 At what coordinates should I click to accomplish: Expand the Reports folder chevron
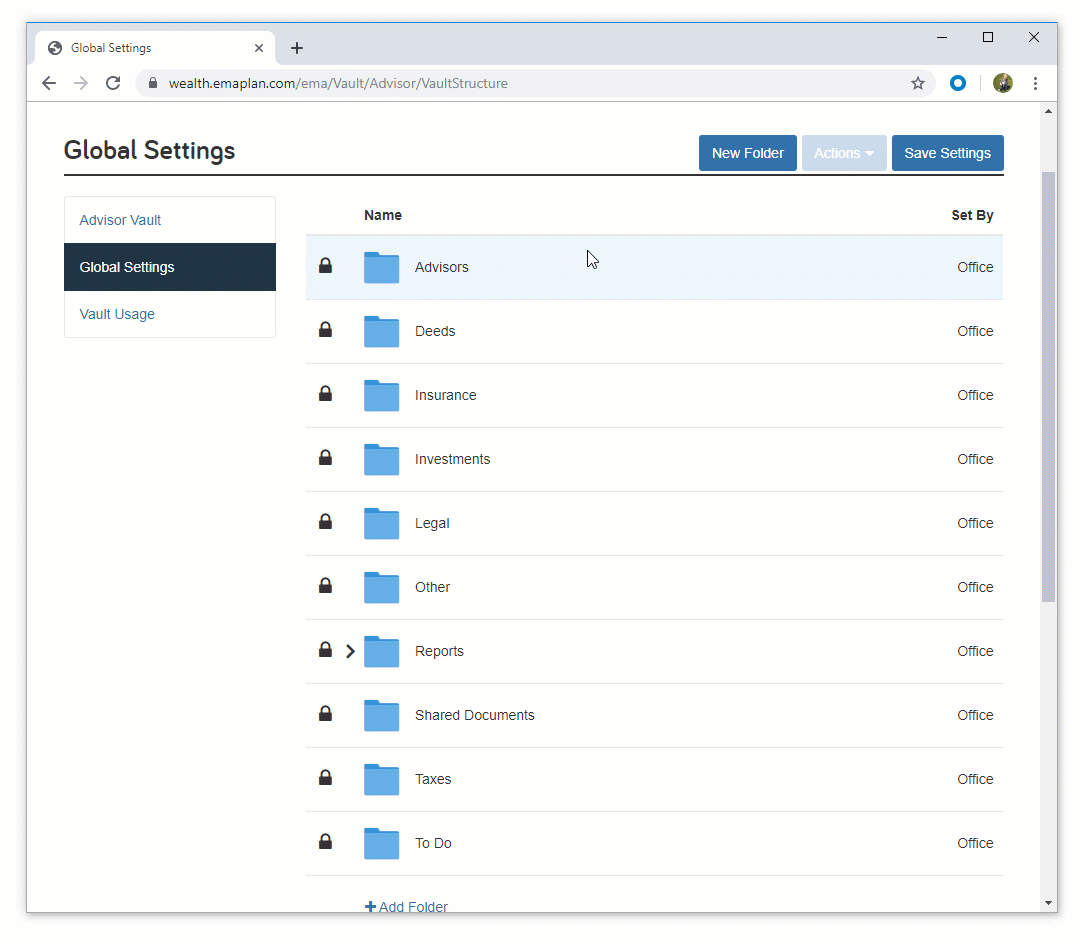(x=350, y=651)
